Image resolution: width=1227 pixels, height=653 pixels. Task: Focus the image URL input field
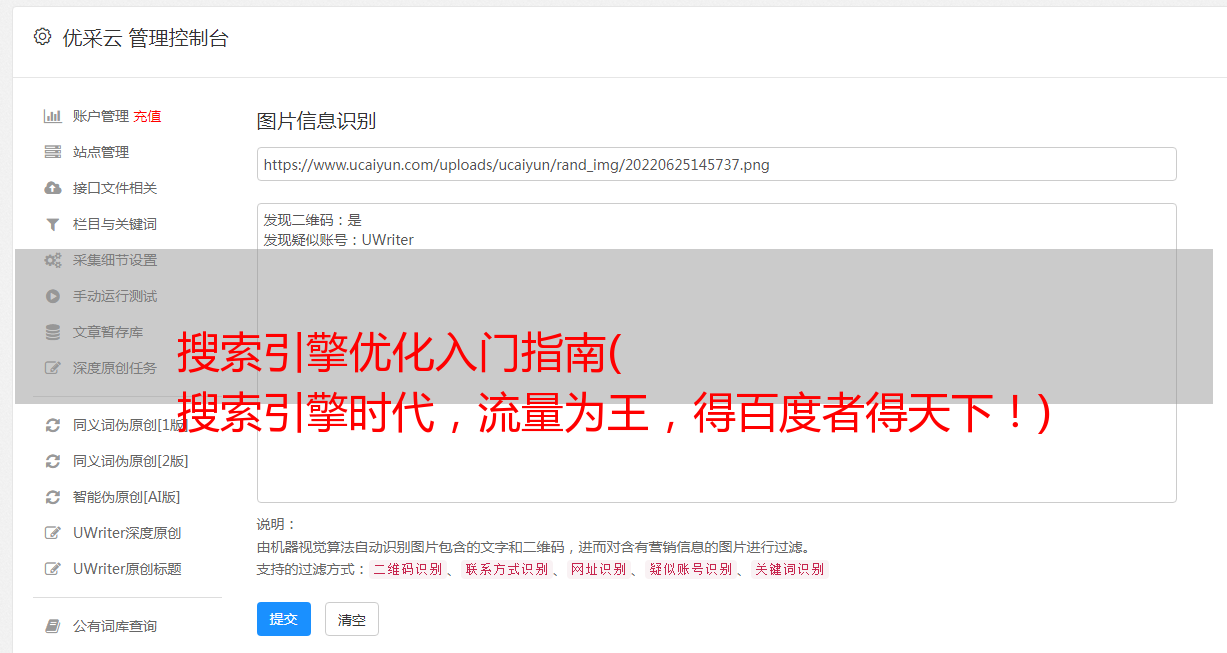[x=716, y=164]
